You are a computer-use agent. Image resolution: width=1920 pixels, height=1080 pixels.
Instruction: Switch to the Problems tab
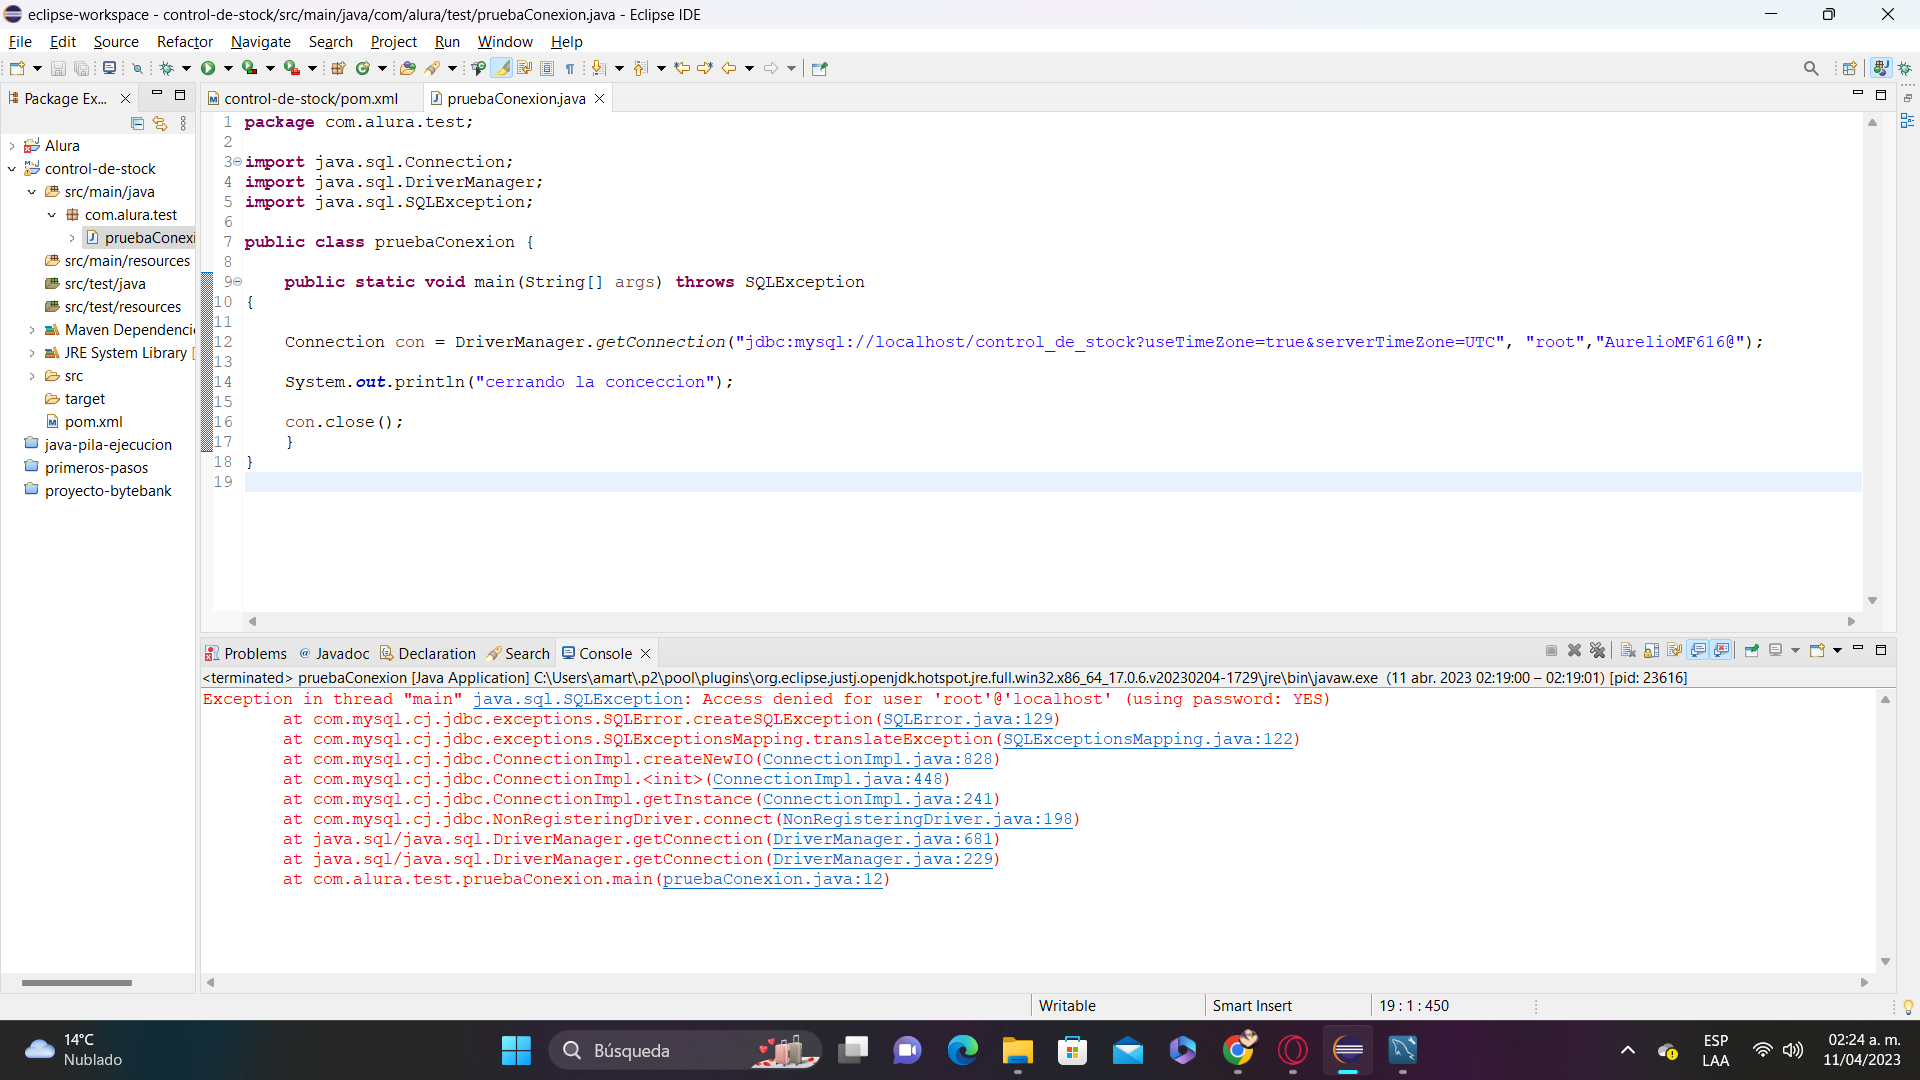click(246, 654)
